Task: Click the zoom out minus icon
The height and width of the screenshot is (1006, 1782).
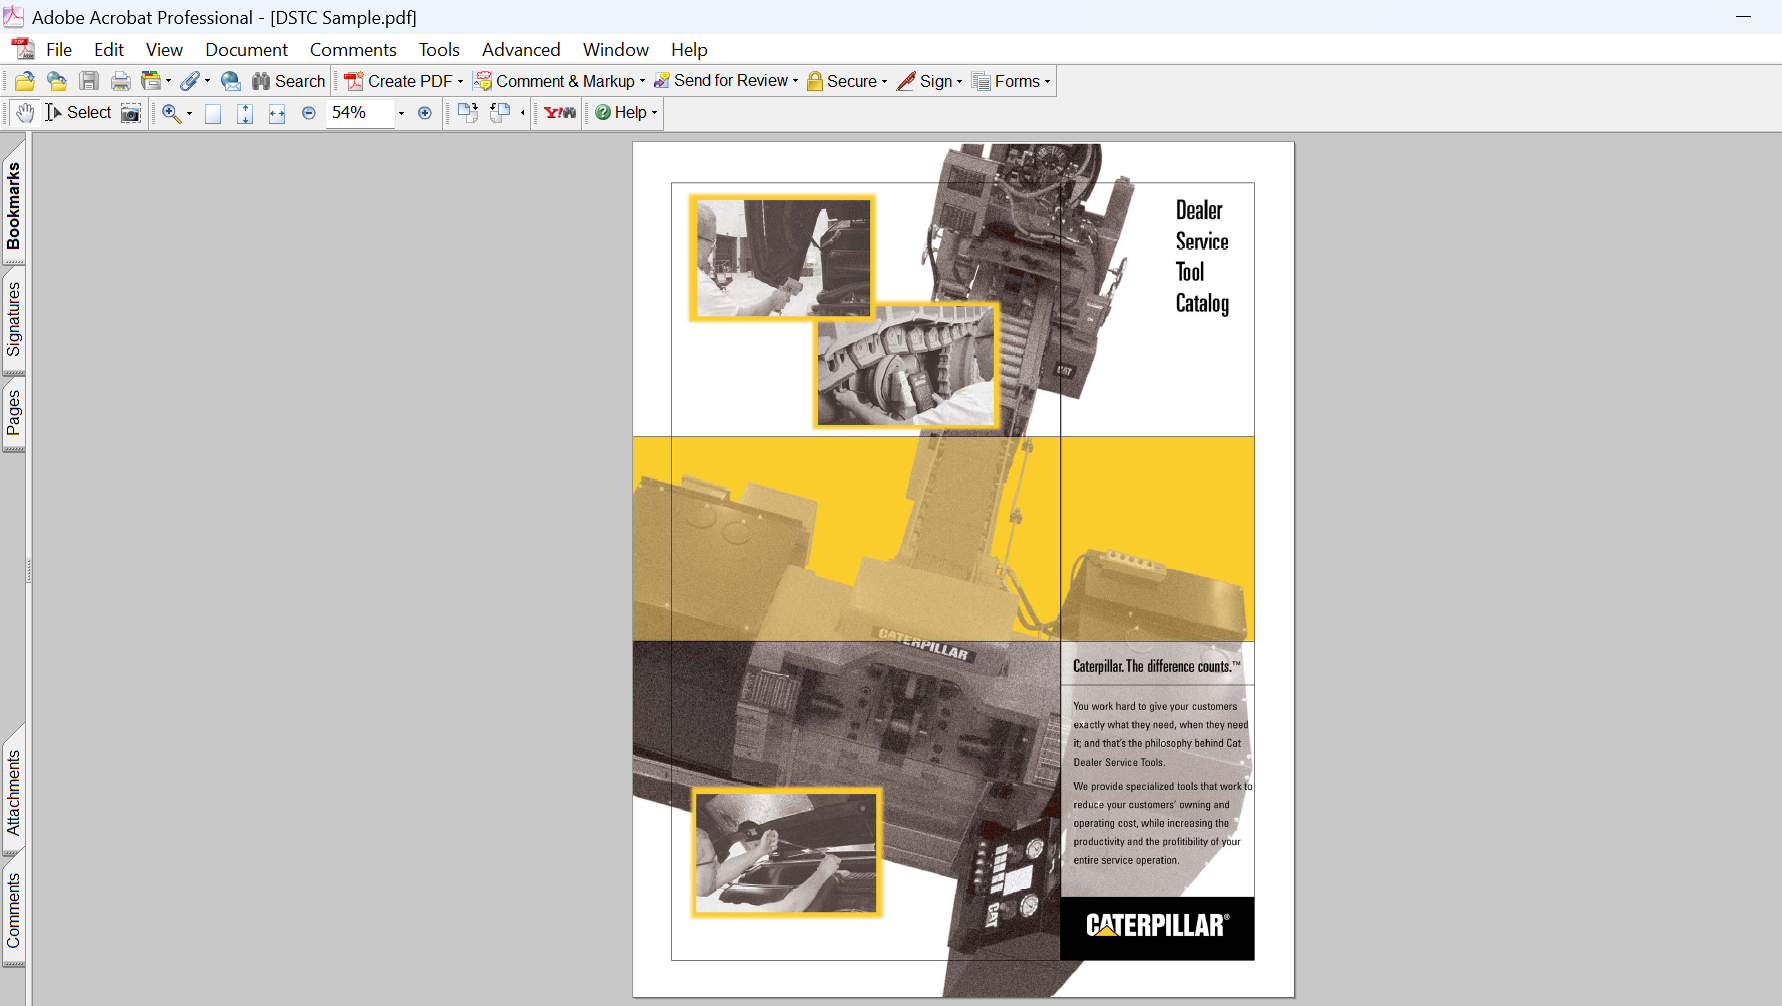Action: click(309, 113)
